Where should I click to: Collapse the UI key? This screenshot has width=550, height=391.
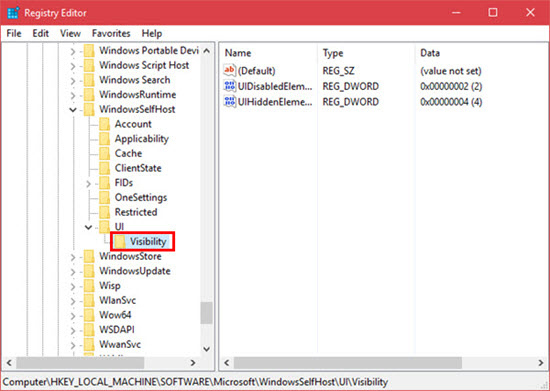88,227
